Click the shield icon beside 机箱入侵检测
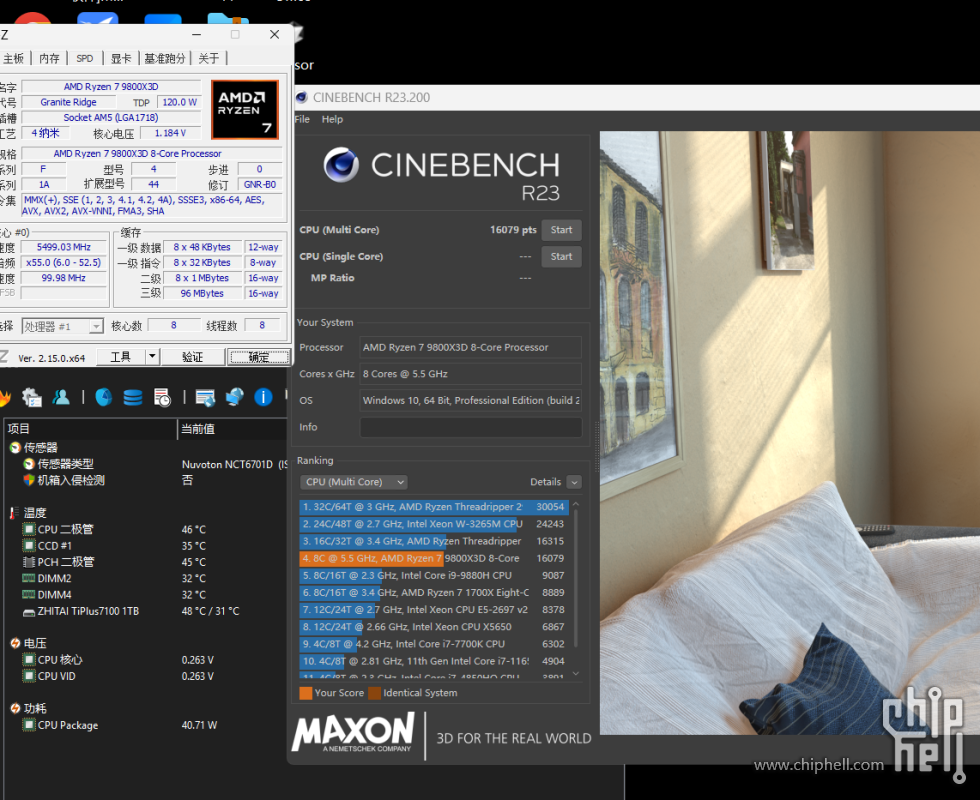980x800 pixels. click(29, 480)
